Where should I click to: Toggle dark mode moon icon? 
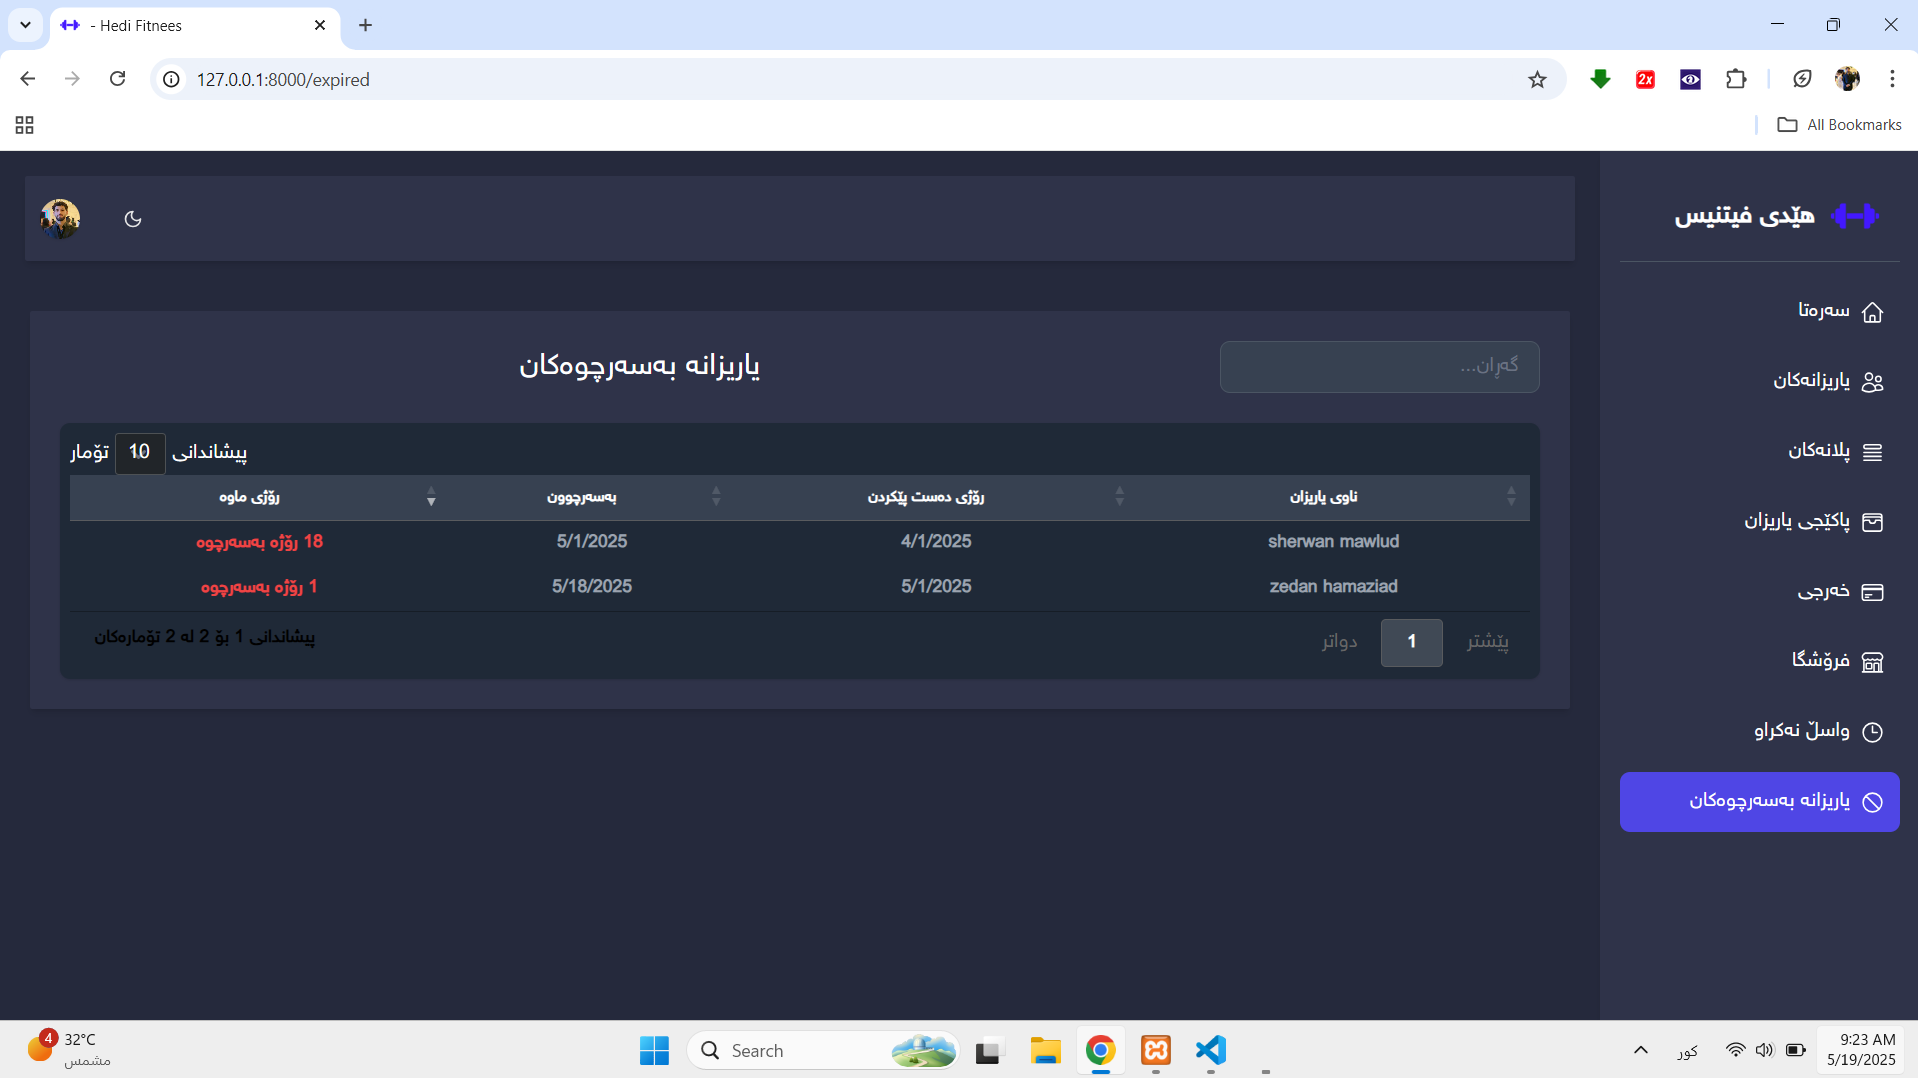[x=133, y=219]
